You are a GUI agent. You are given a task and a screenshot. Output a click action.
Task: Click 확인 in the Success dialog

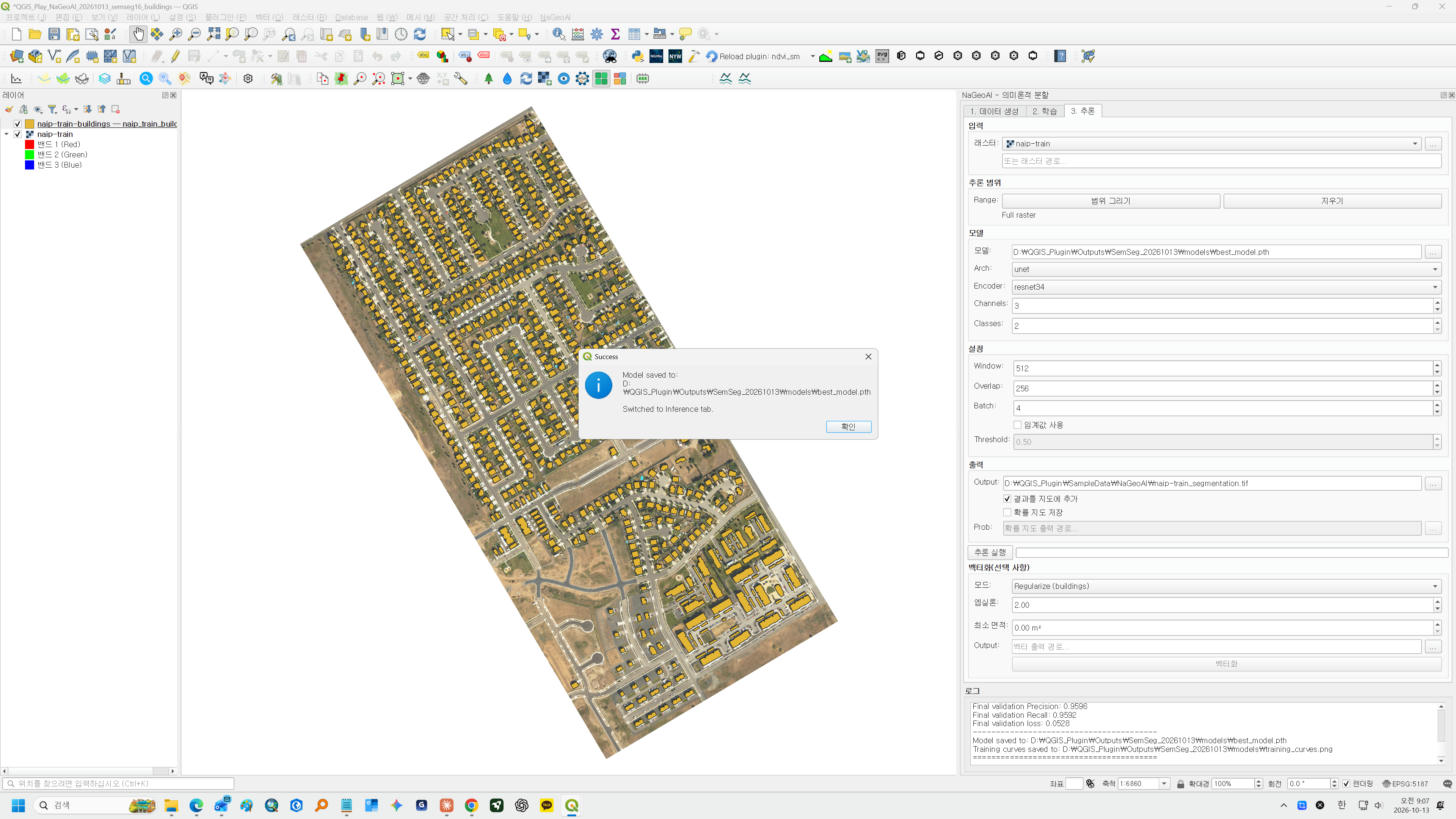[849, 427]
